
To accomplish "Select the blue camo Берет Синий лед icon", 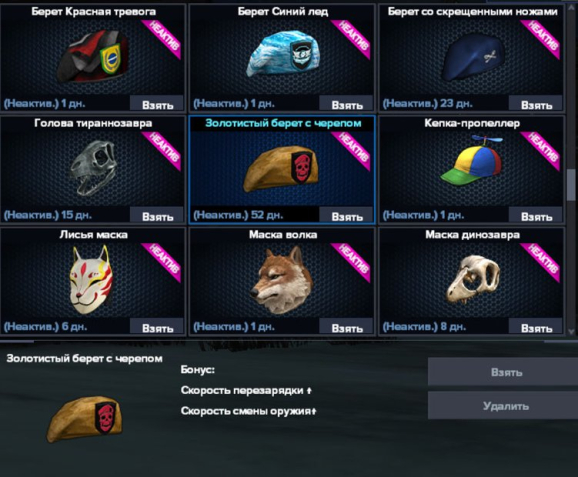I will pyautogui.click(x=283, y=54).
